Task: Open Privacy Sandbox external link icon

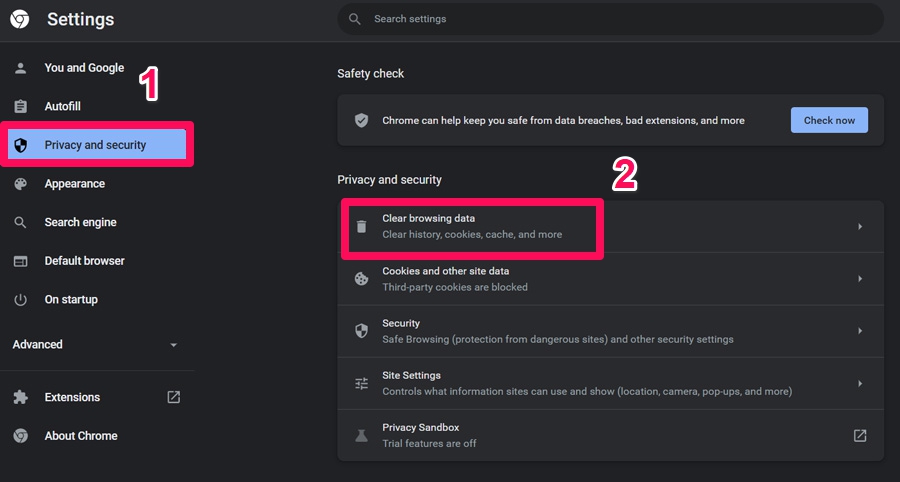Action: click(x=860, y=436)
